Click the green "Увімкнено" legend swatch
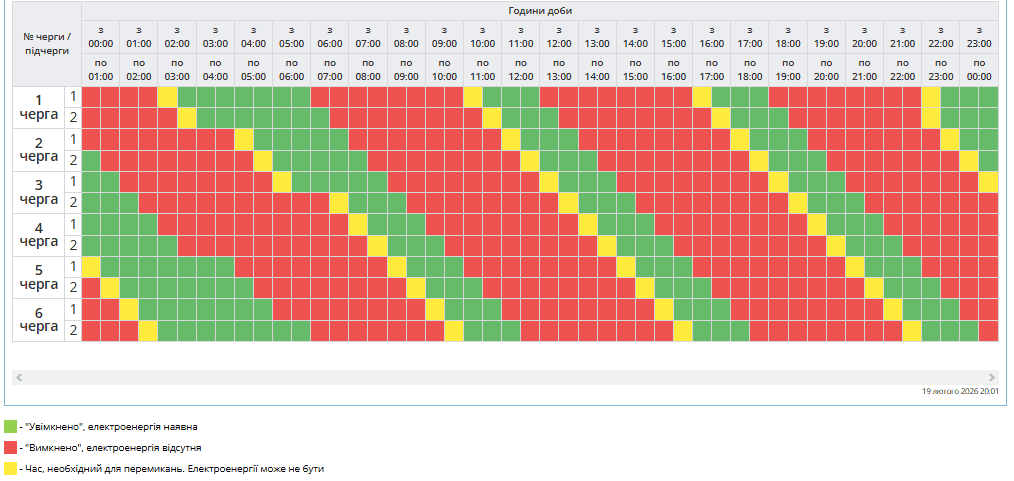The width and height of the screenshot is (1014, 481). tap(11, 427)
